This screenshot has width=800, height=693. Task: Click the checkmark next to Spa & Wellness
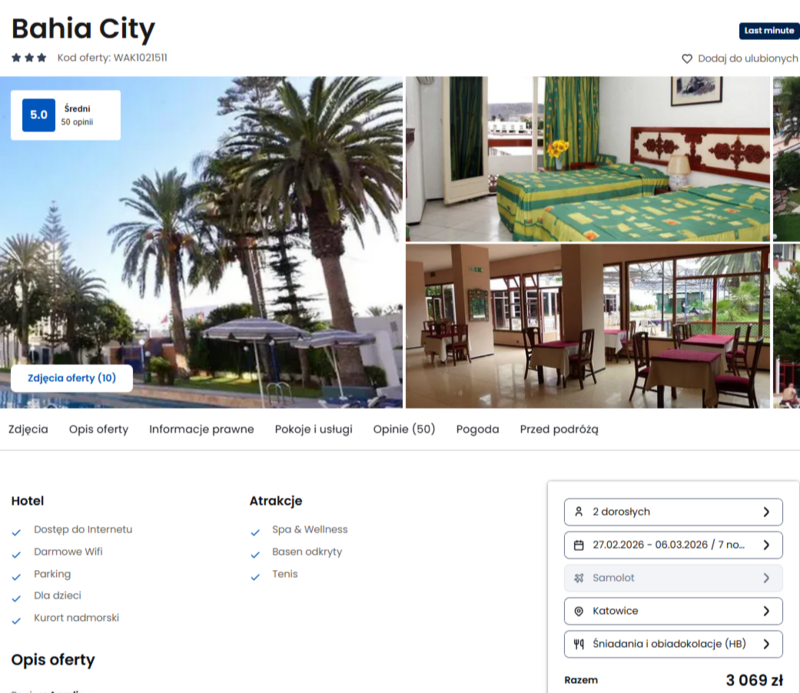point(255,533)
